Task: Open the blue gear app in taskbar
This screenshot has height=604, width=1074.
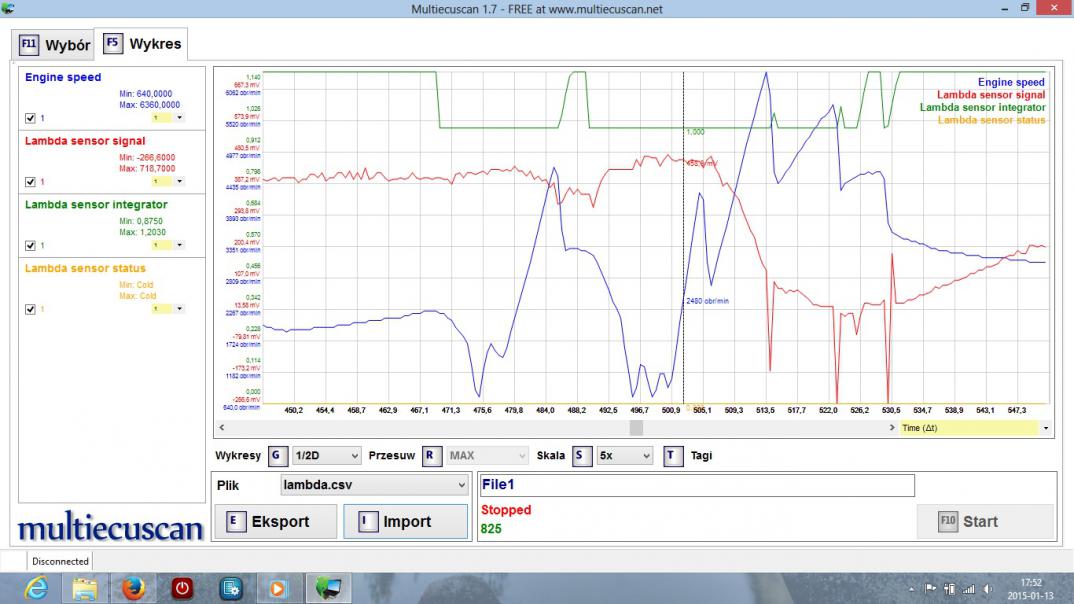Action: pos(231,588)
